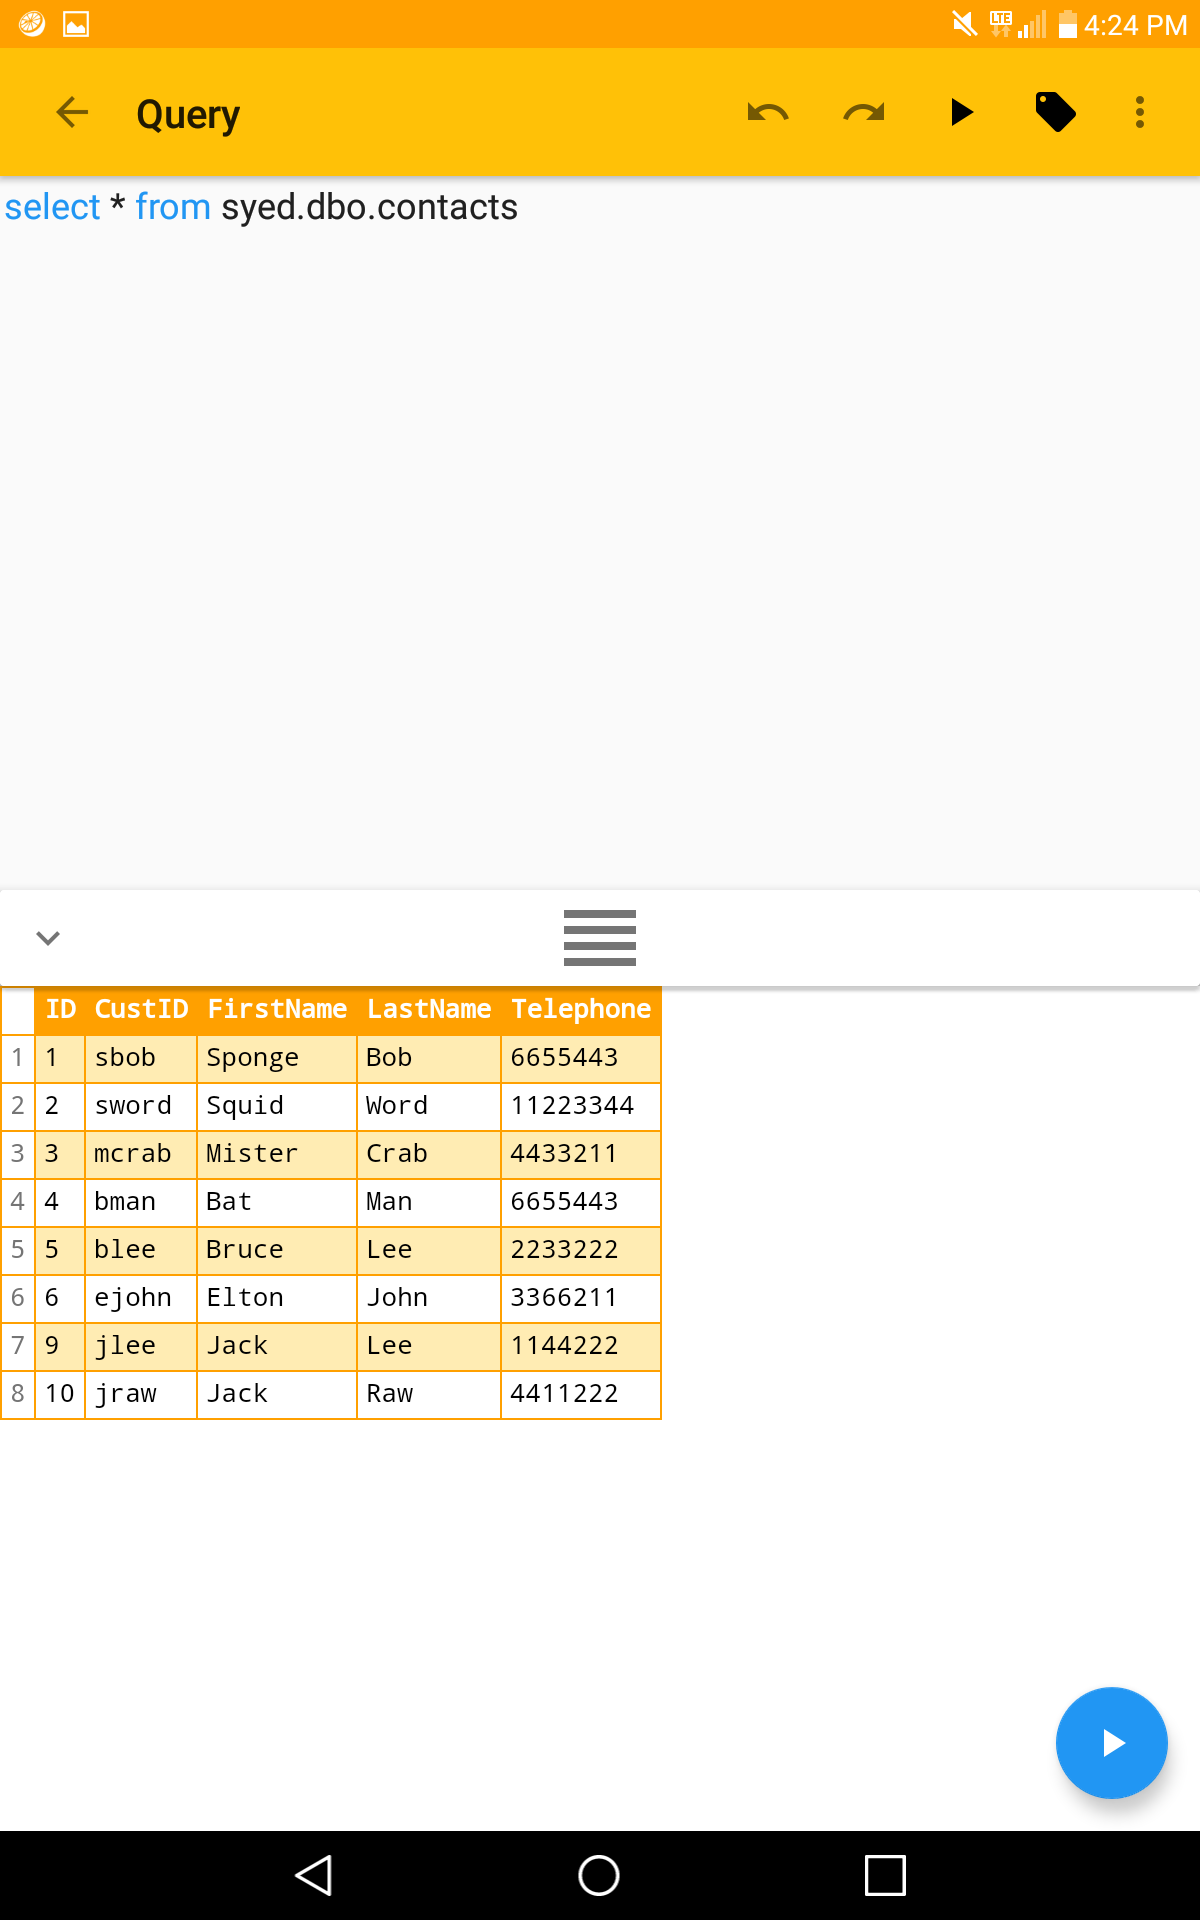Select row number 8 in results

[x=18, y=1394]
